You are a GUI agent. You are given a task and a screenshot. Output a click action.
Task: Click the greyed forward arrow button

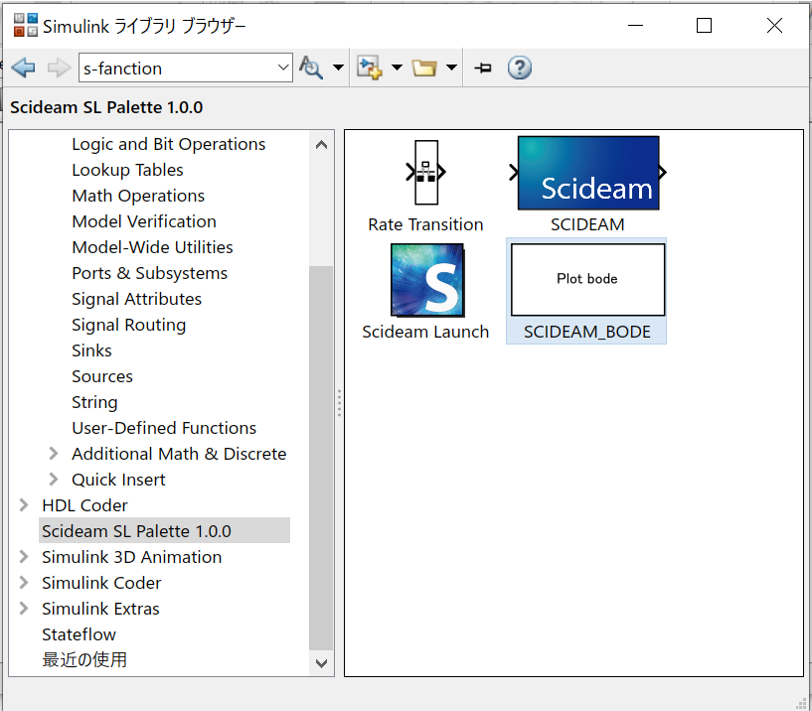click(59, 68)
